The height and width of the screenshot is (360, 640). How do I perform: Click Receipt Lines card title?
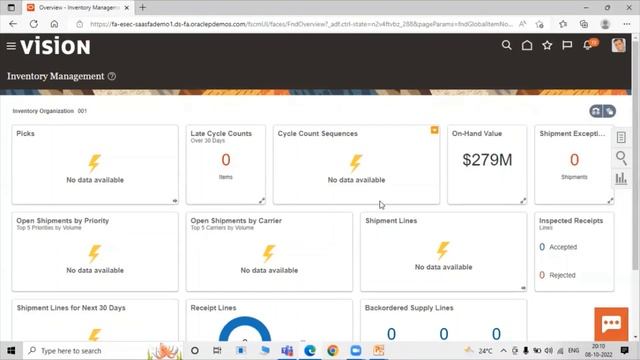(213, 308)
